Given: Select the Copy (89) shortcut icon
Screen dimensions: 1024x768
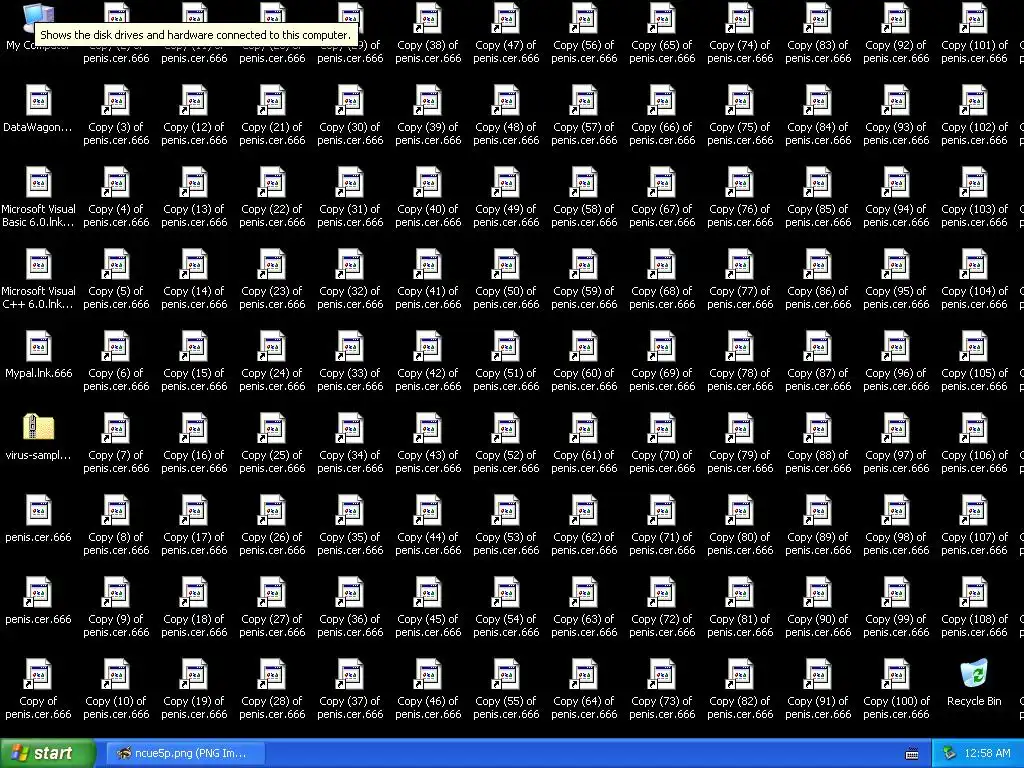Looking at the screenshot, I should point(818,511).
